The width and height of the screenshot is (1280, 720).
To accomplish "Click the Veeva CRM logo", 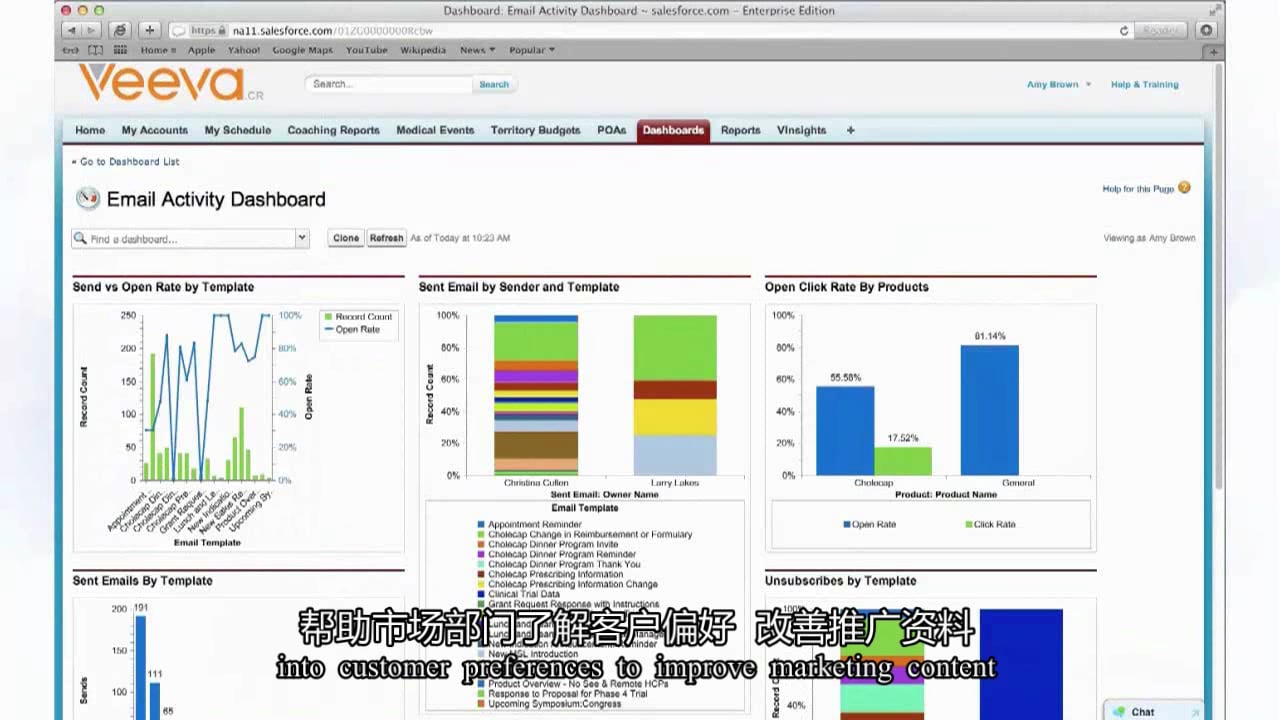I will click(171, 83).
